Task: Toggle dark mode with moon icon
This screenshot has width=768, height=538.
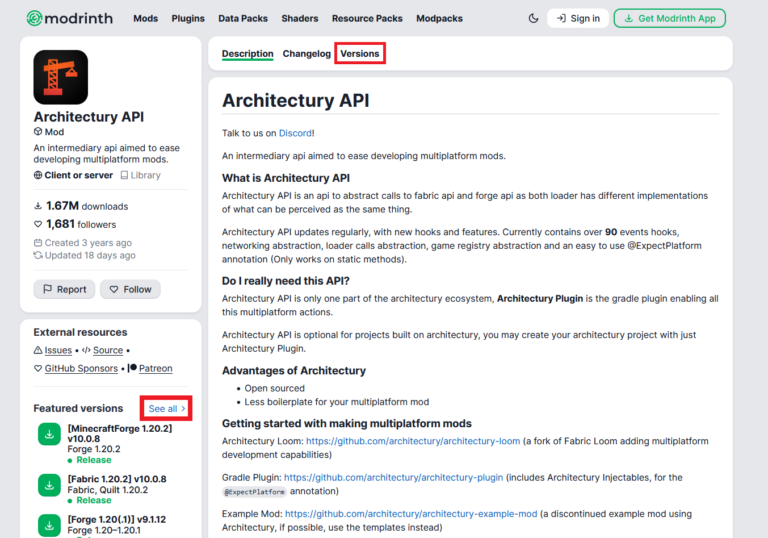Action: (x=533, y=18)
